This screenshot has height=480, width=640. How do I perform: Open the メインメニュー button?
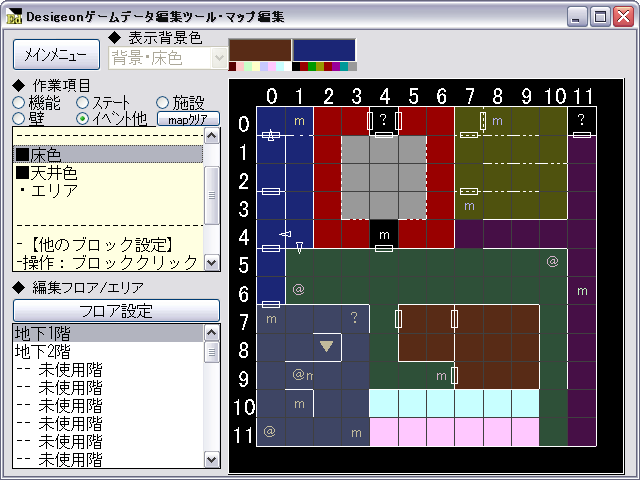pyautogui.click(x=56, y=54)
